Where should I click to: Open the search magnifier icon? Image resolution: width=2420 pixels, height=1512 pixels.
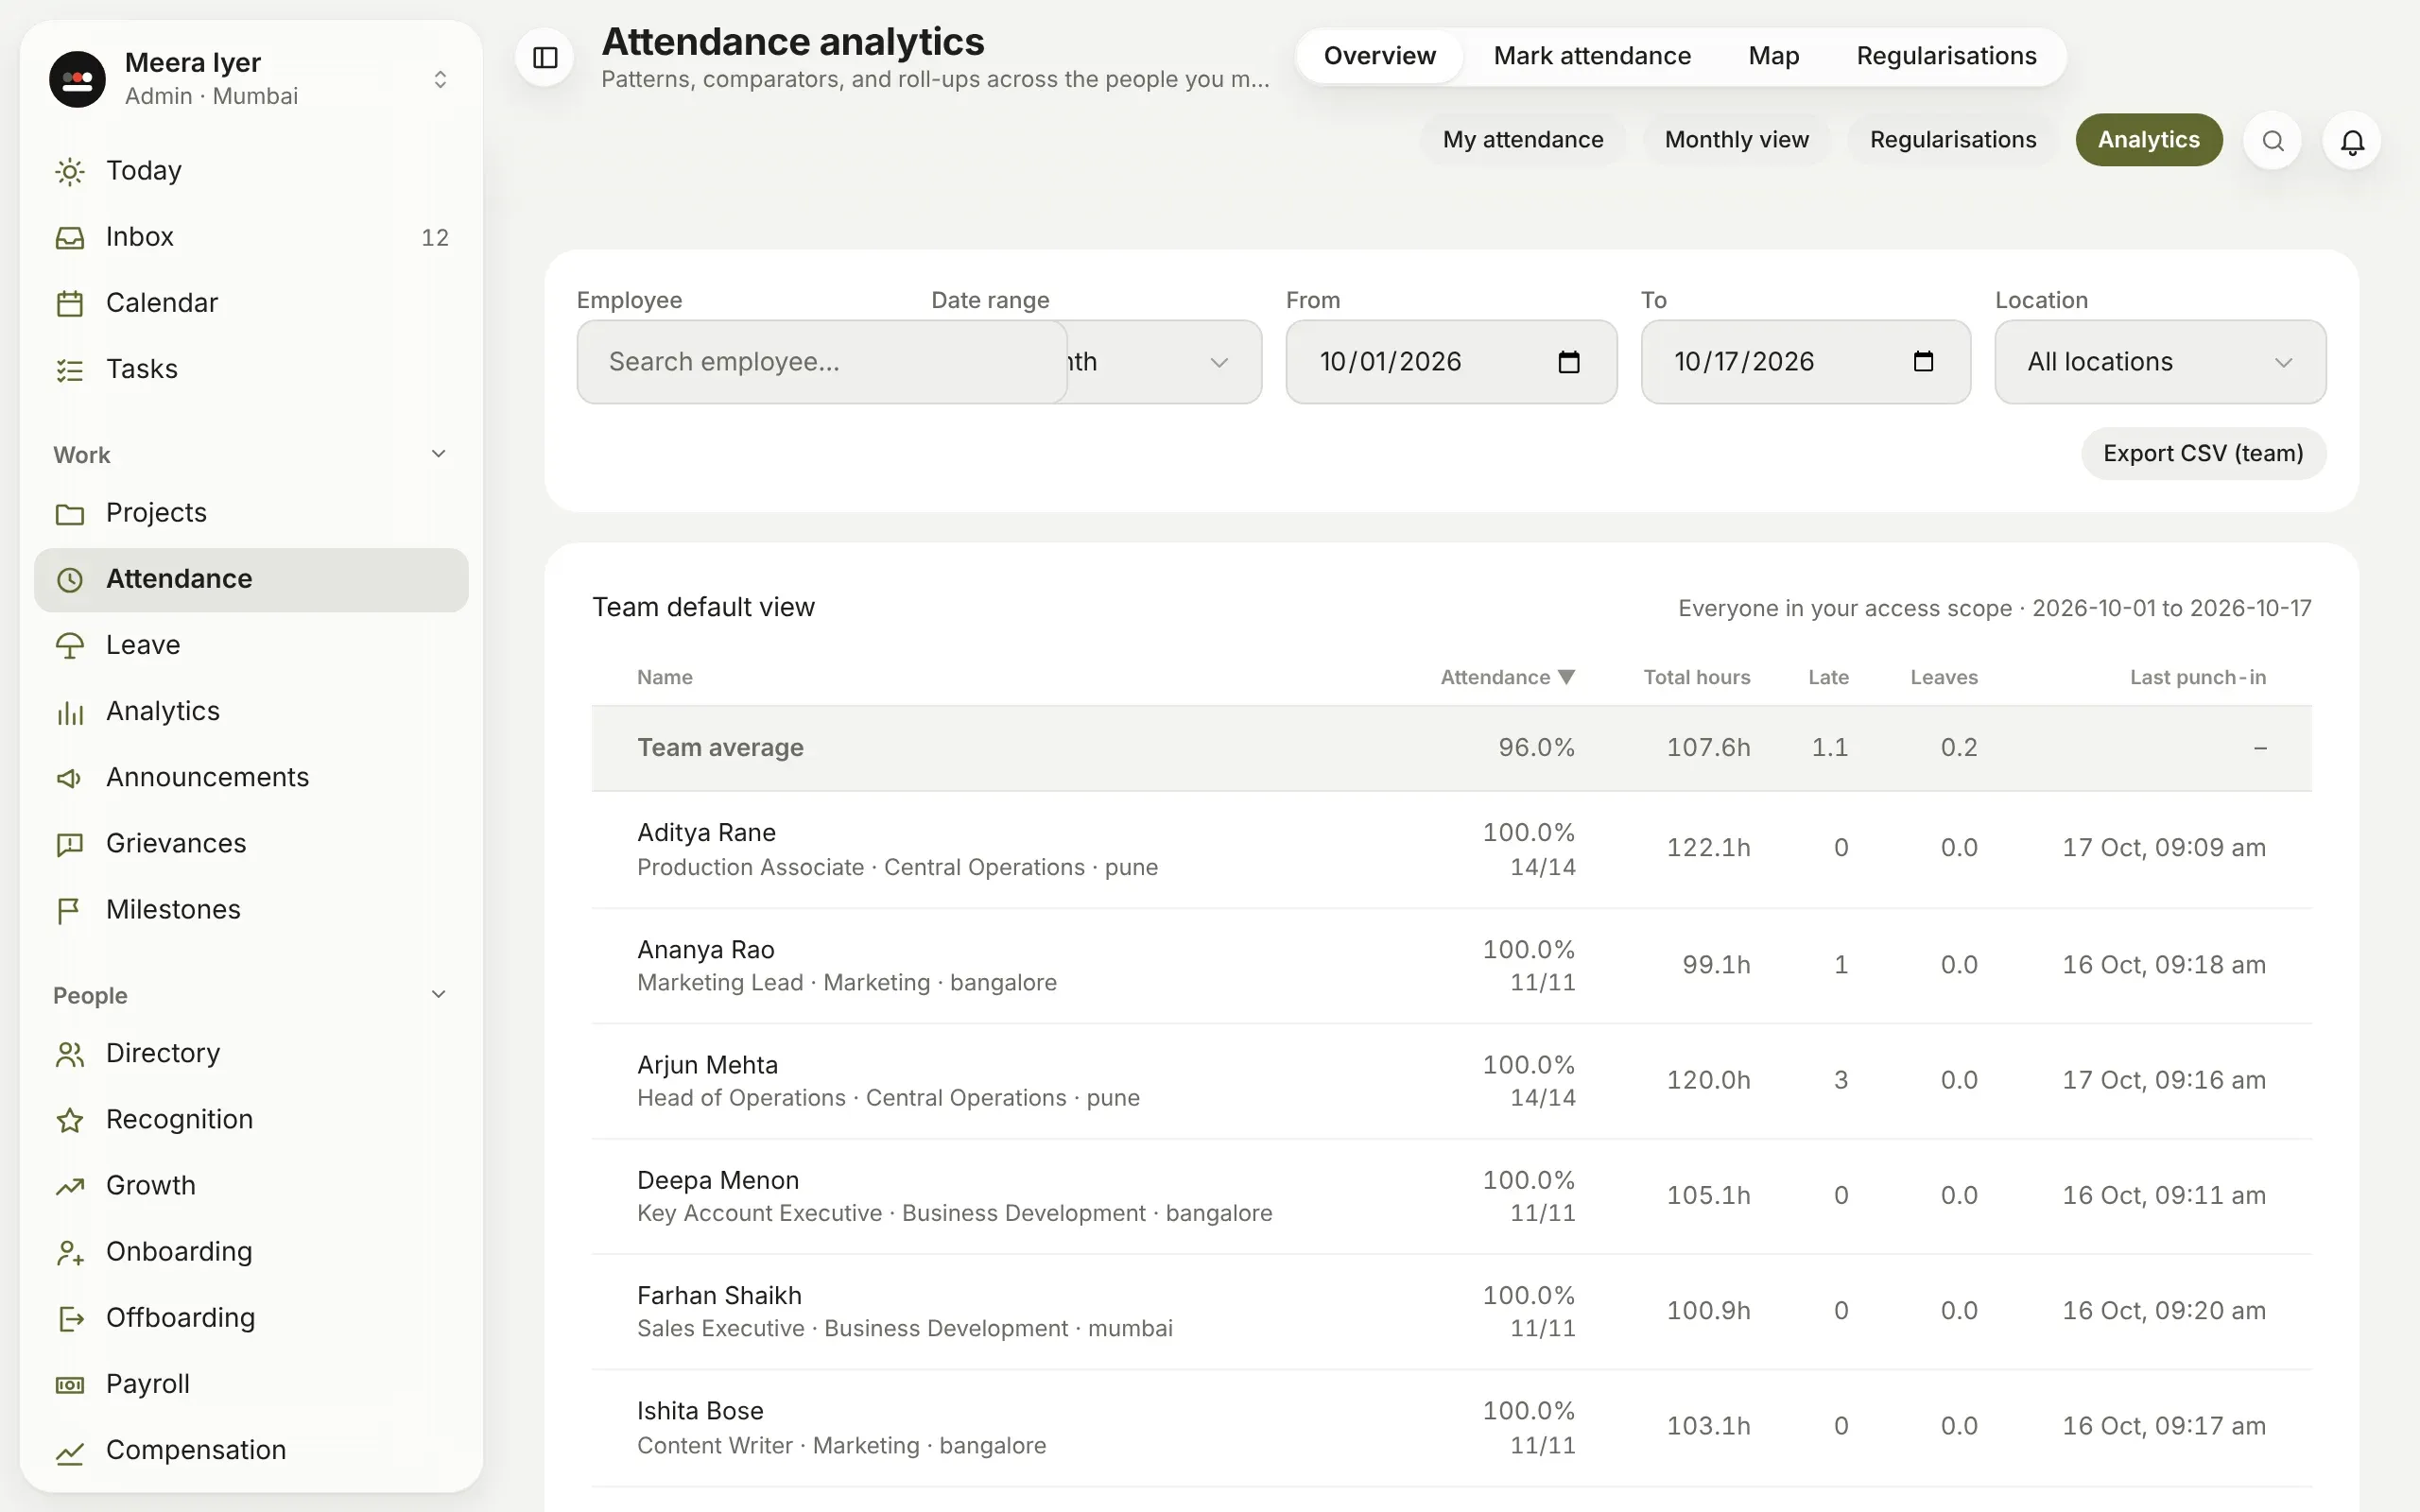tap(2272, 141)
